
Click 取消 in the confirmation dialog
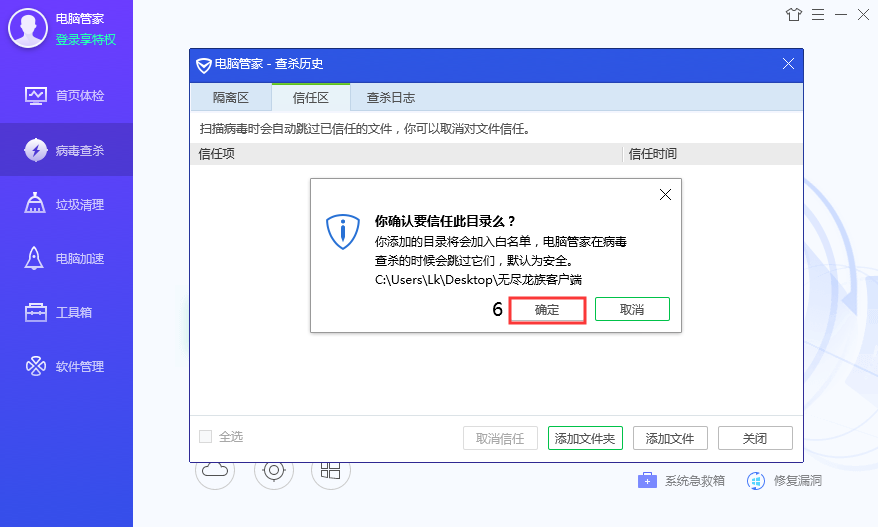click(632, 309)
